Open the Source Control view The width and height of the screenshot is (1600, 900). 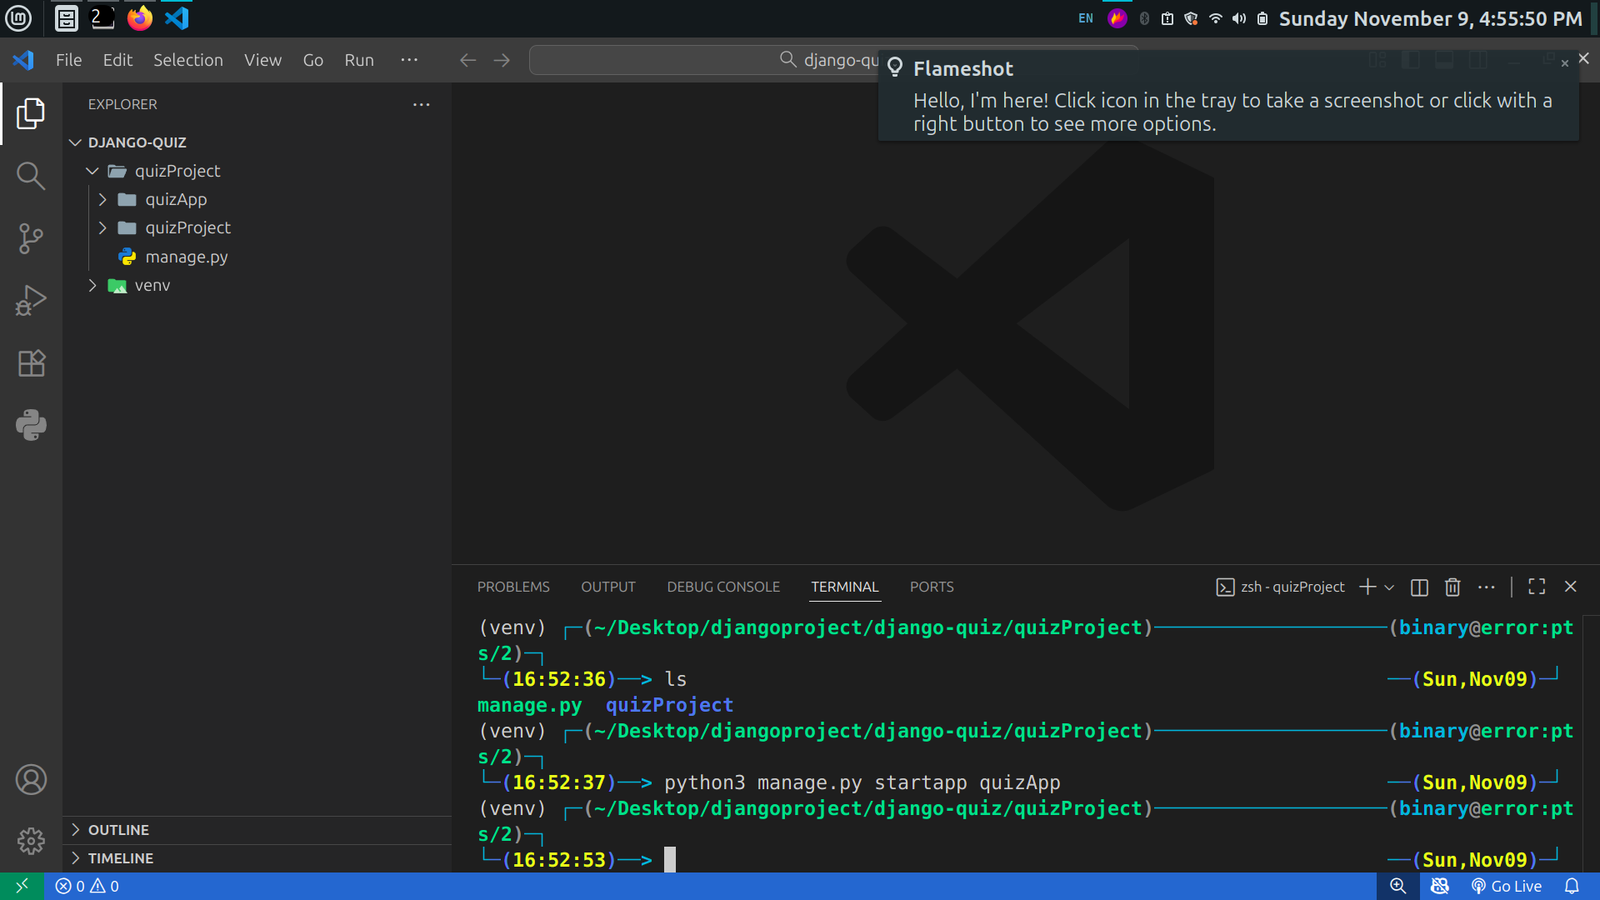pyautogui.click(x=31, y=238)
